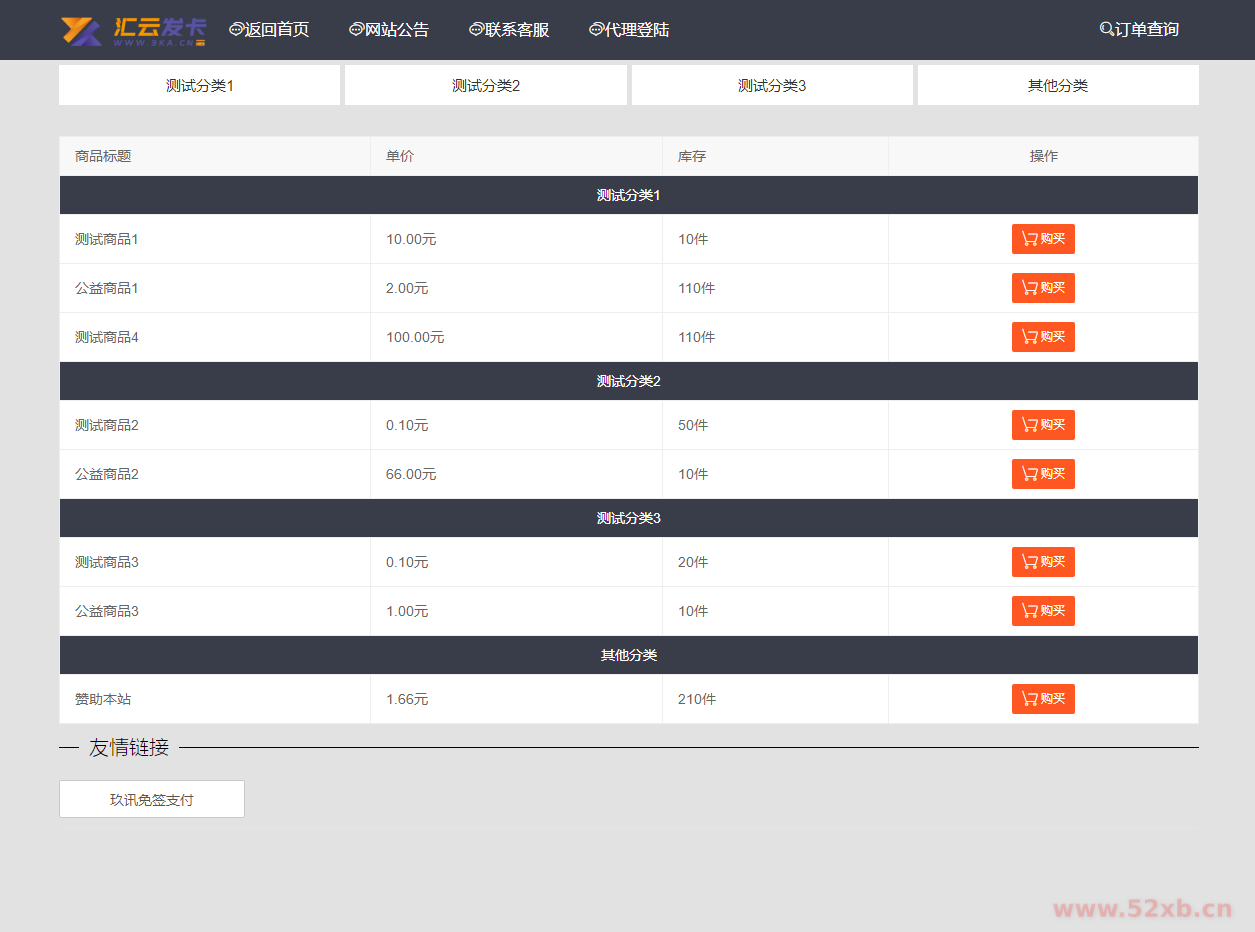The width and height of the screenshot is (1255, 932).
Task: Click the face icon beside 代理登陆
Action: tap(596, 30)
